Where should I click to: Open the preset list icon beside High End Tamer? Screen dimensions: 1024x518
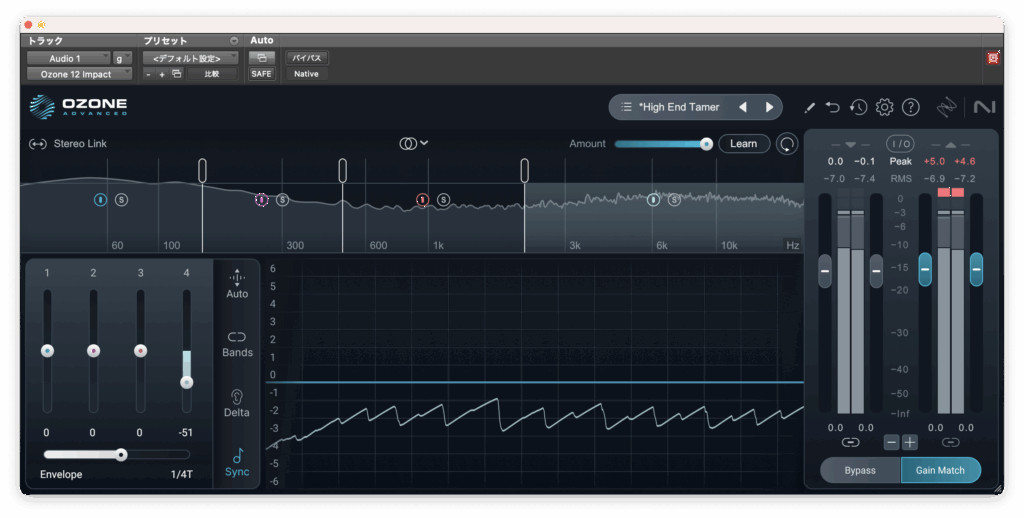pyautogui.click(x=626, y=107)
